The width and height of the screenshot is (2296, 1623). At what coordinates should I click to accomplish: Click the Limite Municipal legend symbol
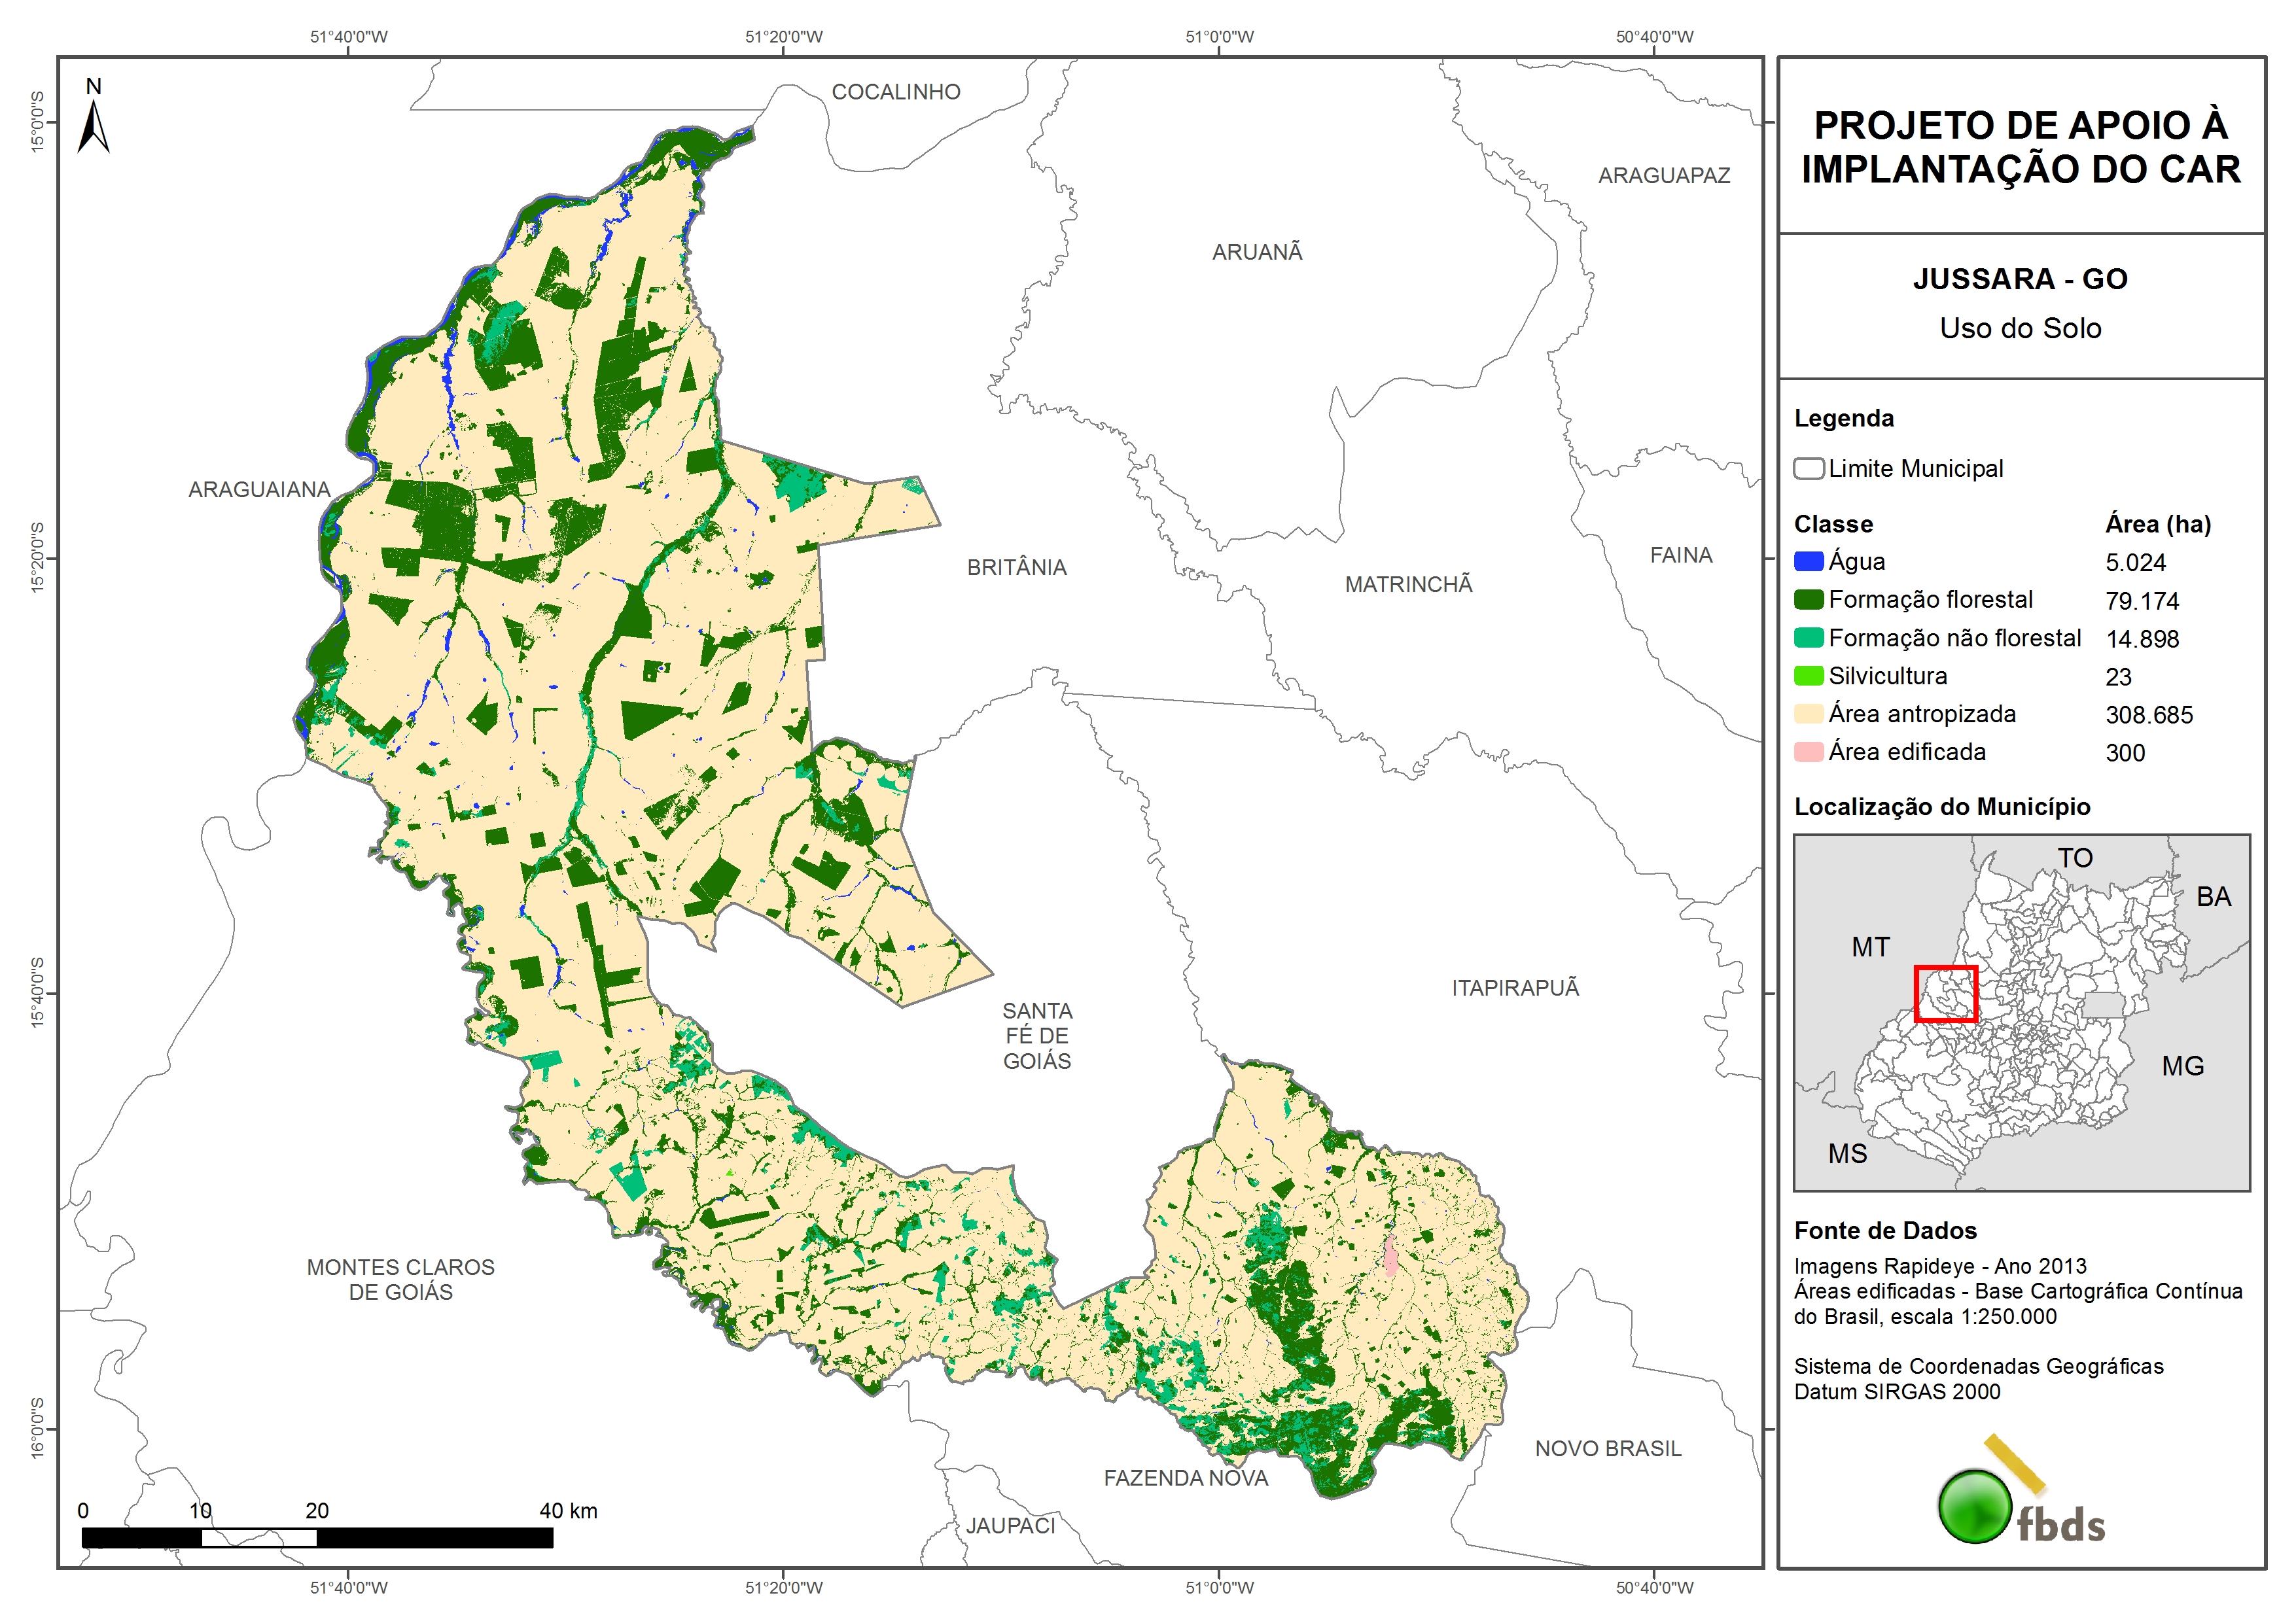[x=1808, y=469]
